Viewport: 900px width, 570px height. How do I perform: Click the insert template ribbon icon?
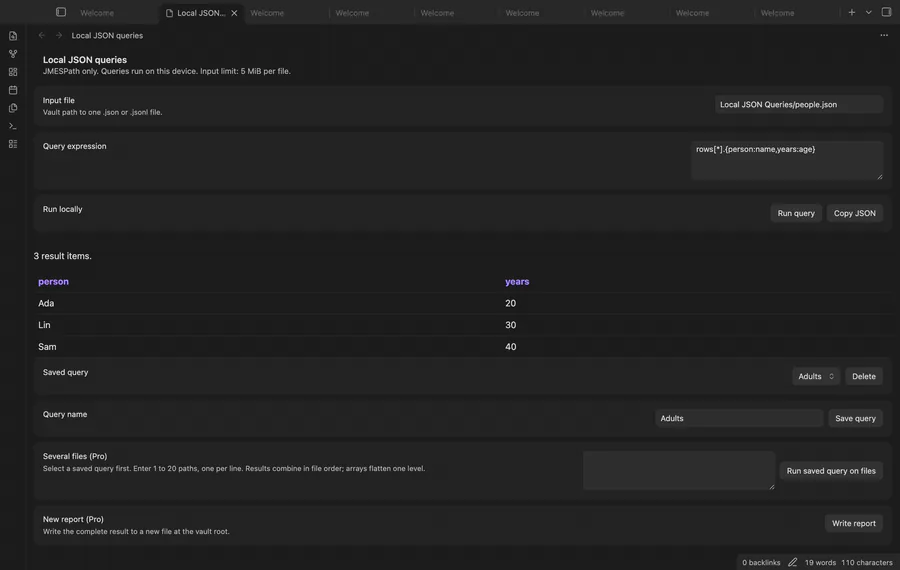(13, 108)
